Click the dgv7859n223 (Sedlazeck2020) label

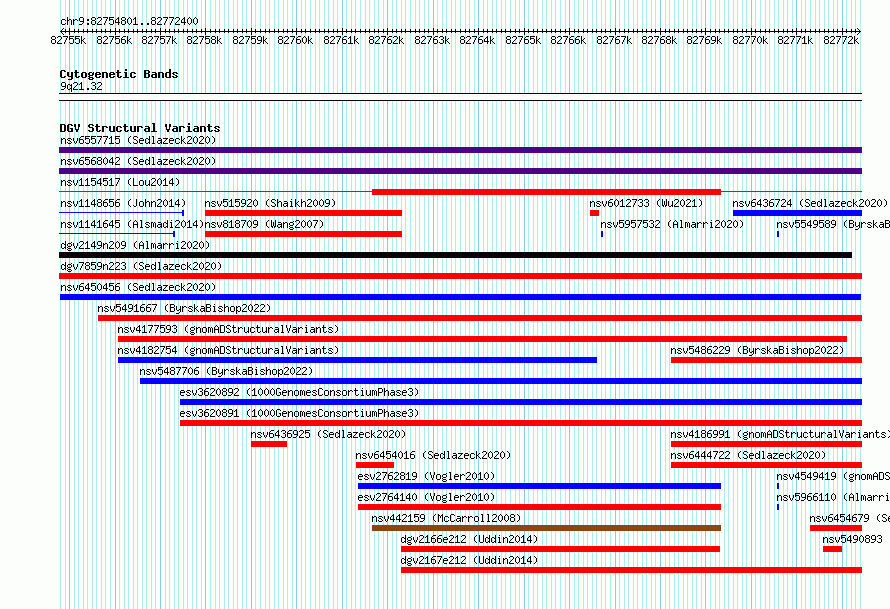pyautogui.click(x=141, y=266)
